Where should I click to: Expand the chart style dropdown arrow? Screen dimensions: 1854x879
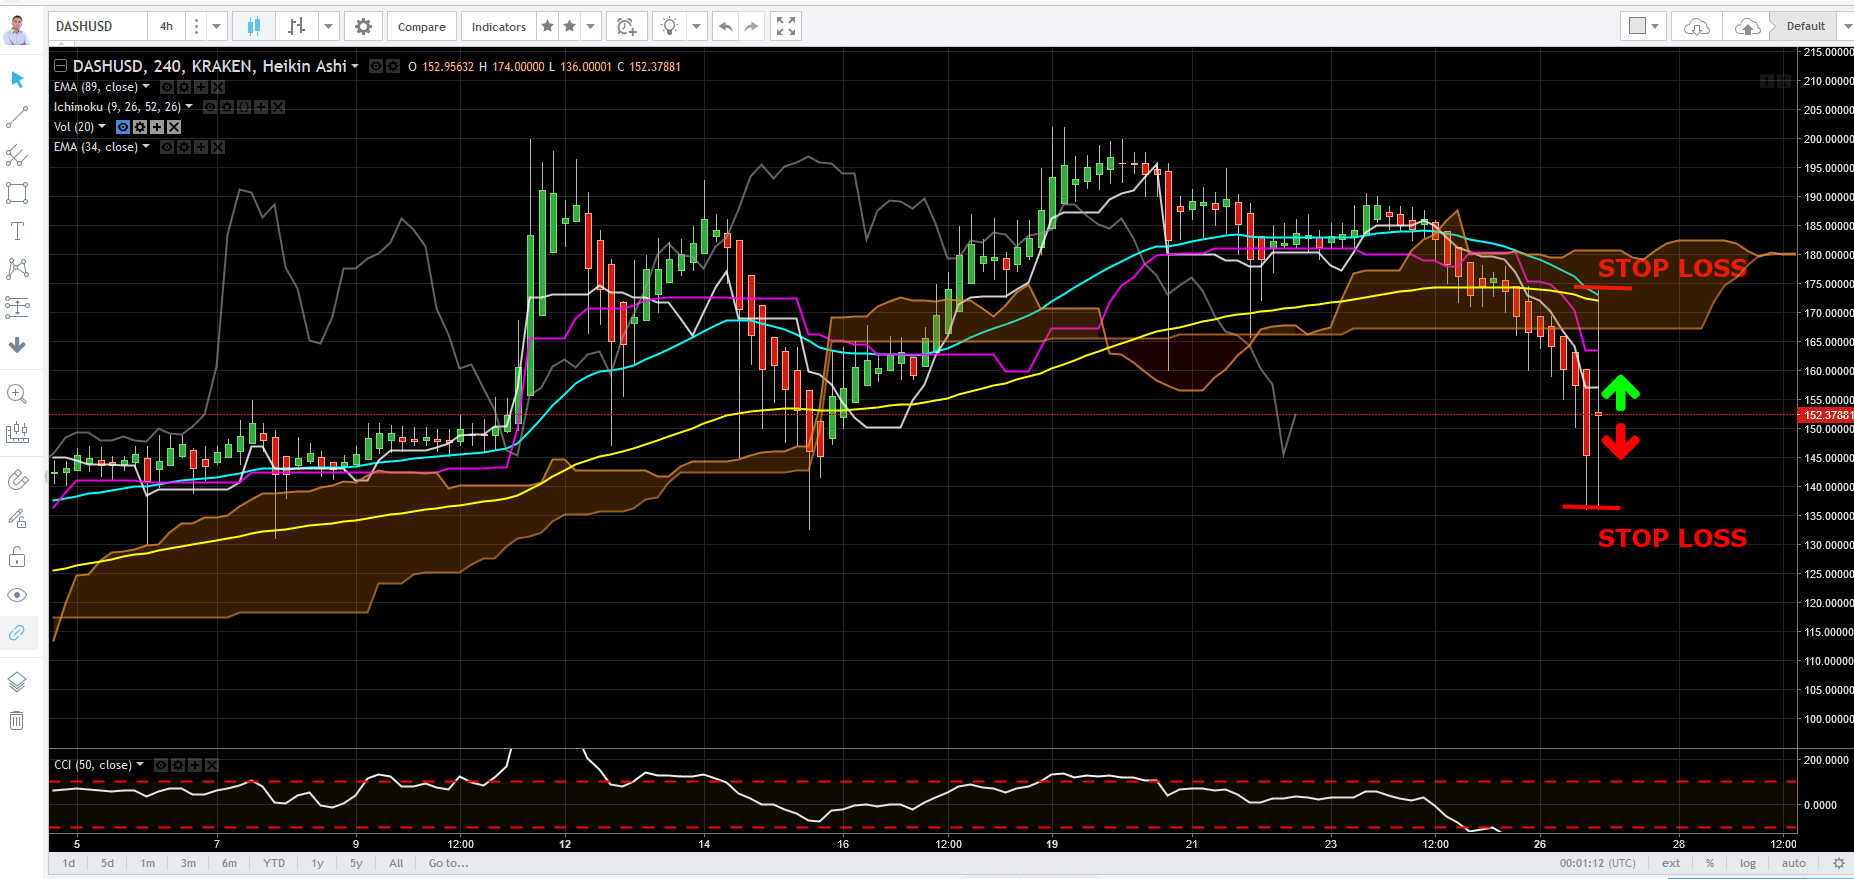tap(328, 26)
